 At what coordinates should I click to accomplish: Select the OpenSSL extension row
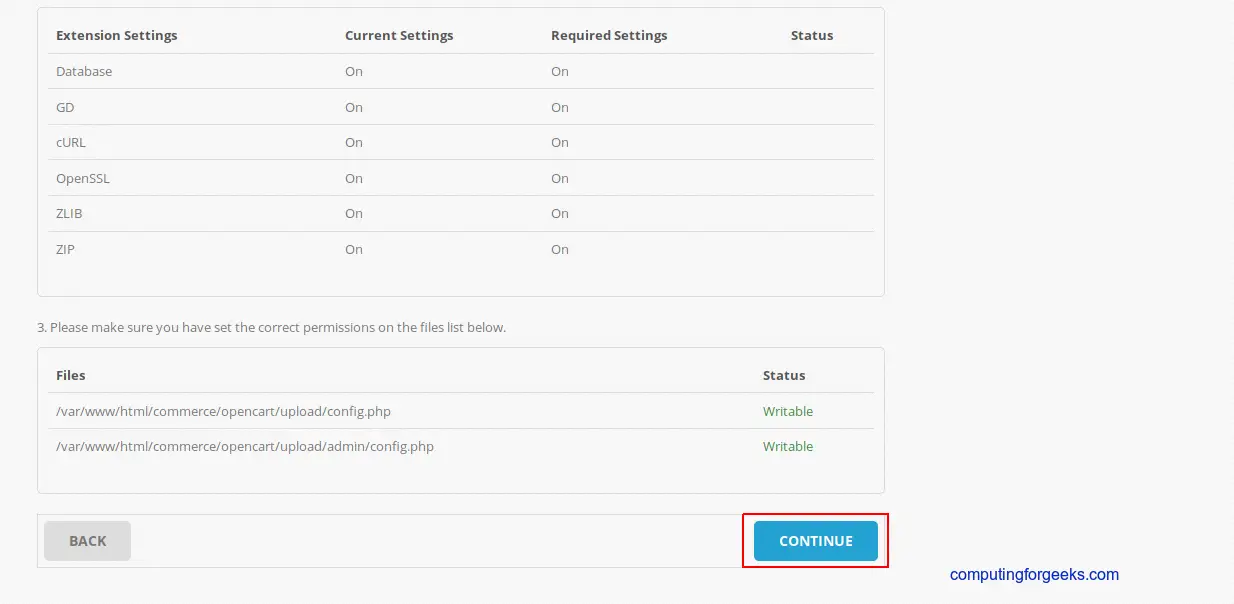click(x=83, y=178)
